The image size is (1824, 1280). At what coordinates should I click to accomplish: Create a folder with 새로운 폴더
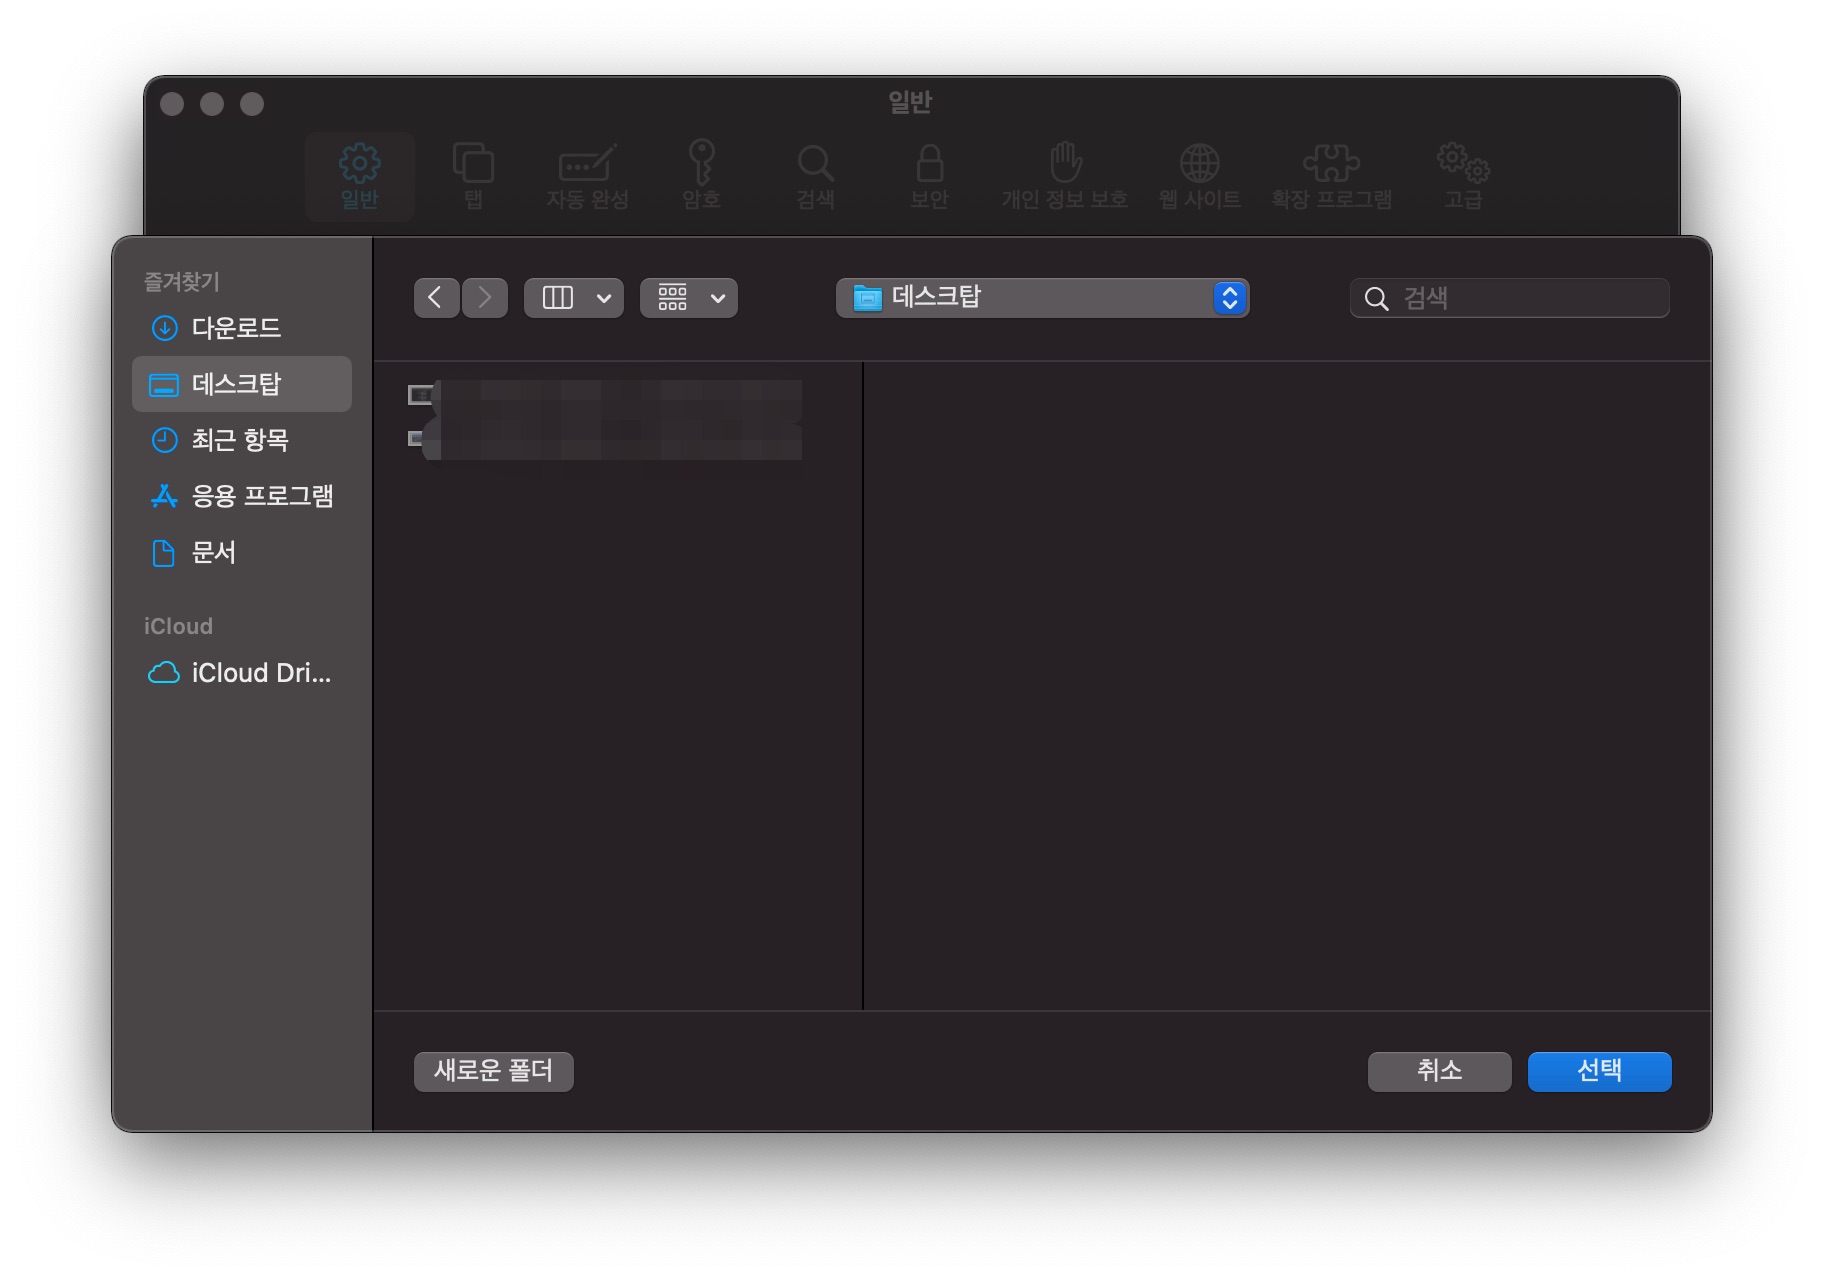click(493, 1071)
